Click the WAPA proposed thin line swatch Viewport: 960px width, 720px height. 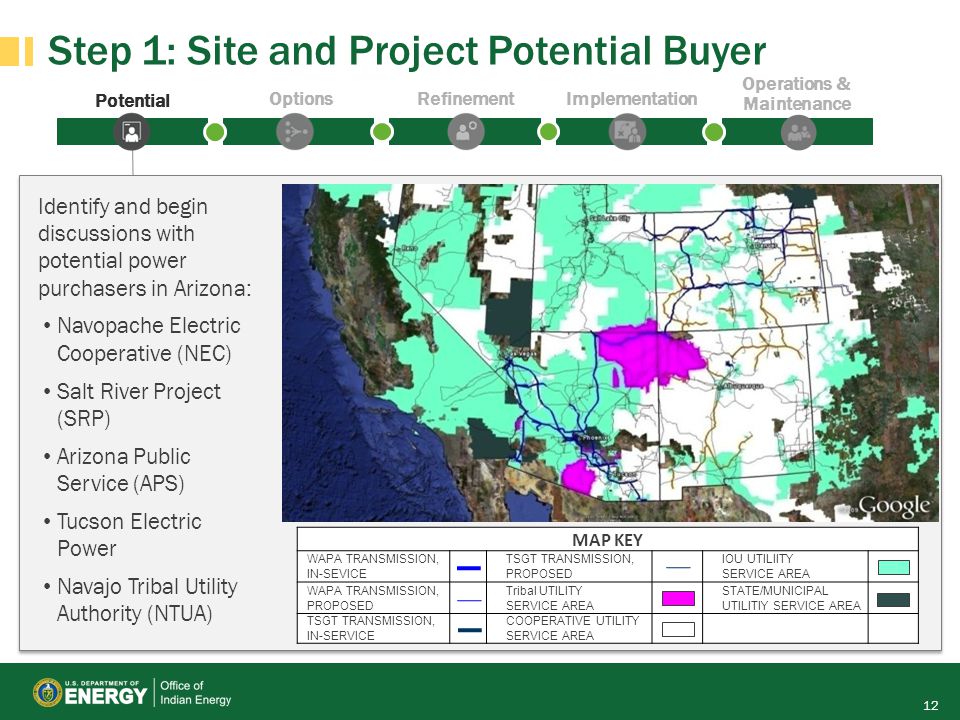(x=468, y=600)
